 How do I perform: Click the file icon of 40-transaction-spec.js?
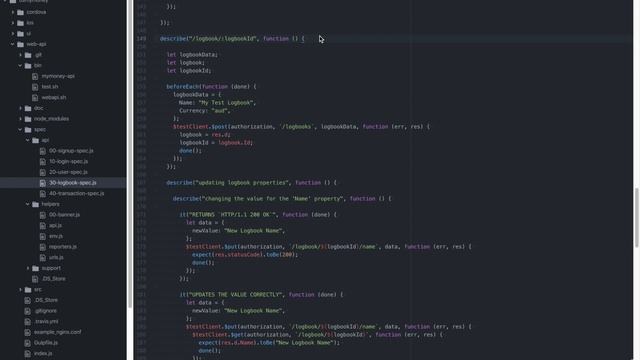pos(43,193)
